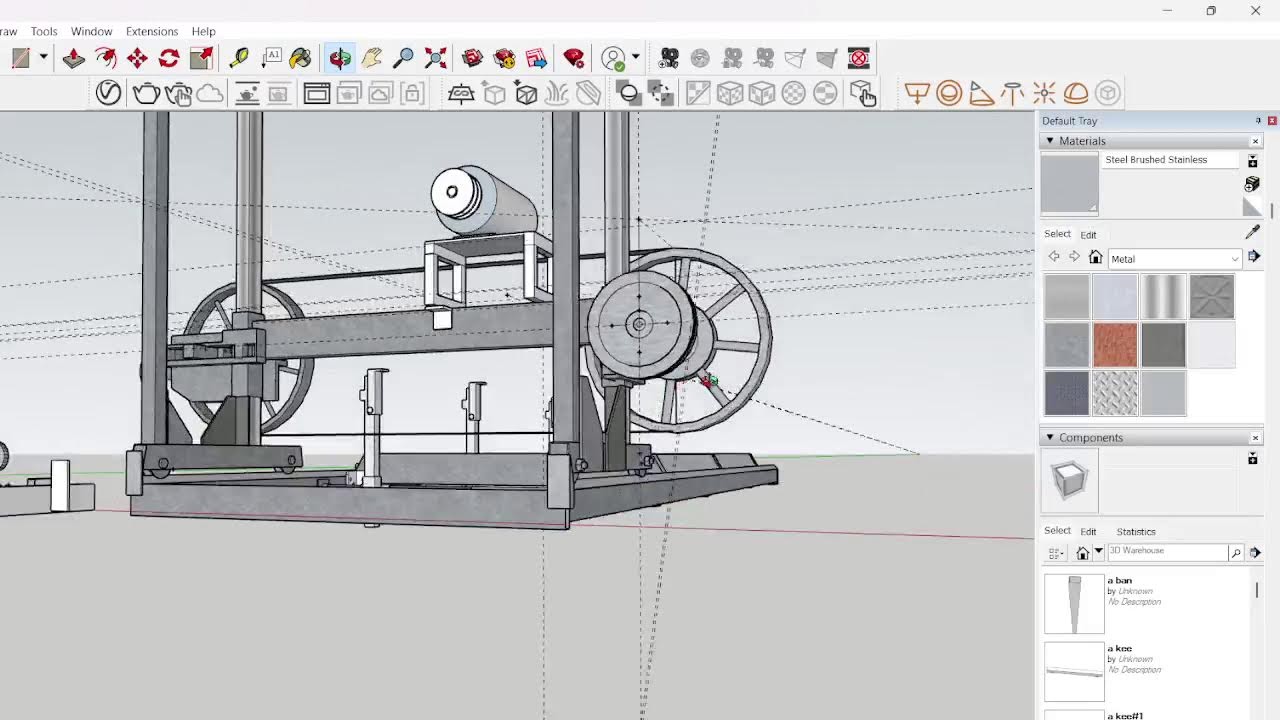Activate the Pan hand tool
Screen dimensions: 1280x720
[x=372, y=58]
